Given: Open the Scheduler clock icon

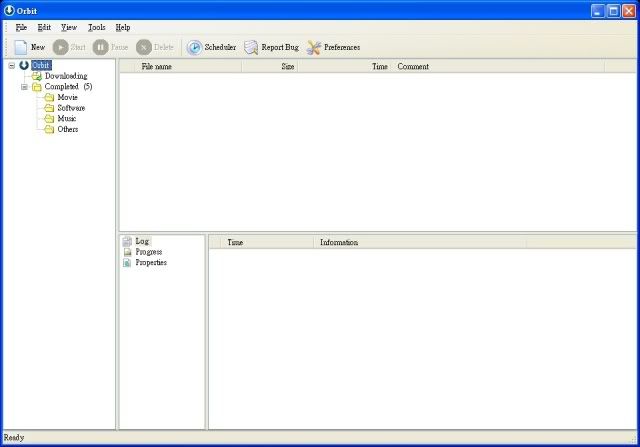Looking at the screenshot, I should click(x=194, y=47).
